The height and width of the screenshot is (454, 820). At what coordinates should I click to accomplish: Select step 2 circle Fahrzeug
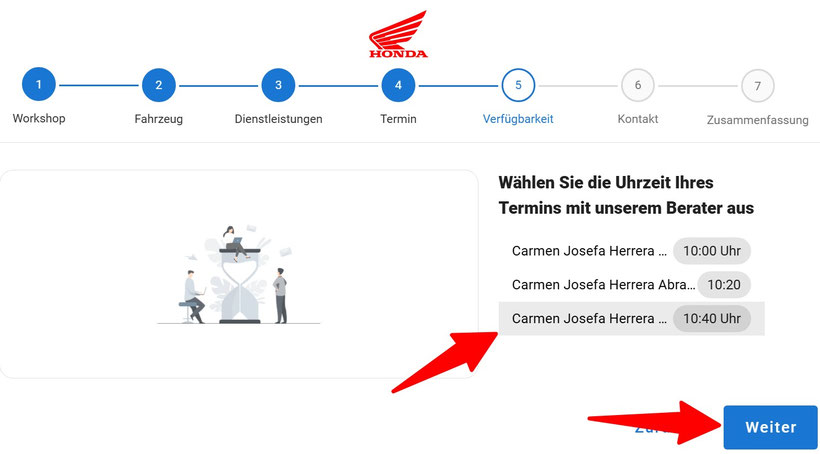tap(158, 85)
